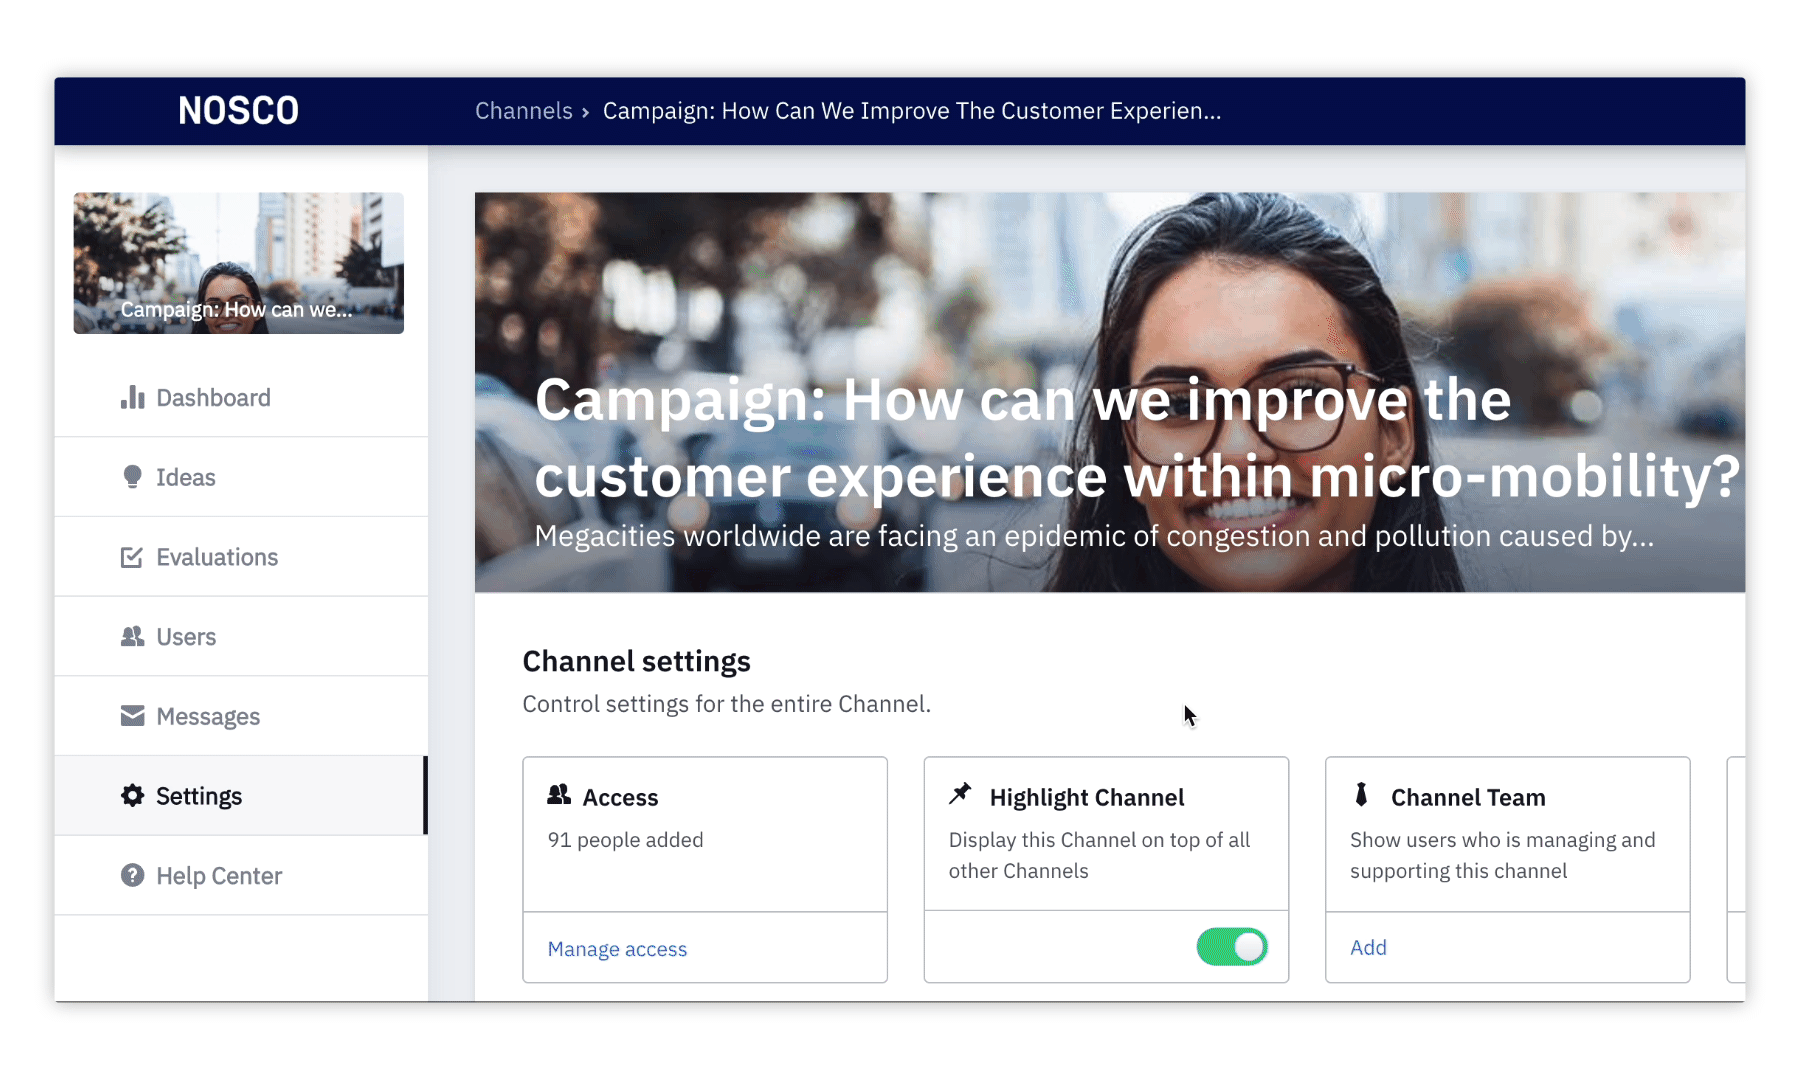Click the Access card title

[620, 797]
